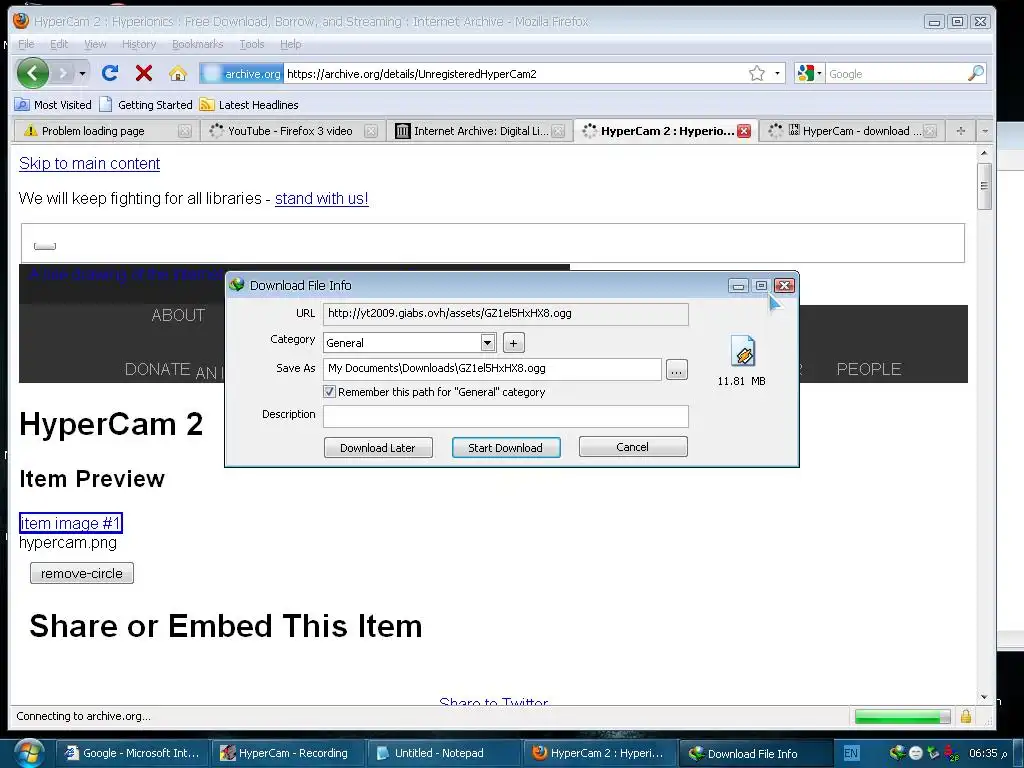Open the Bookmarks menu

coord(197,44)
